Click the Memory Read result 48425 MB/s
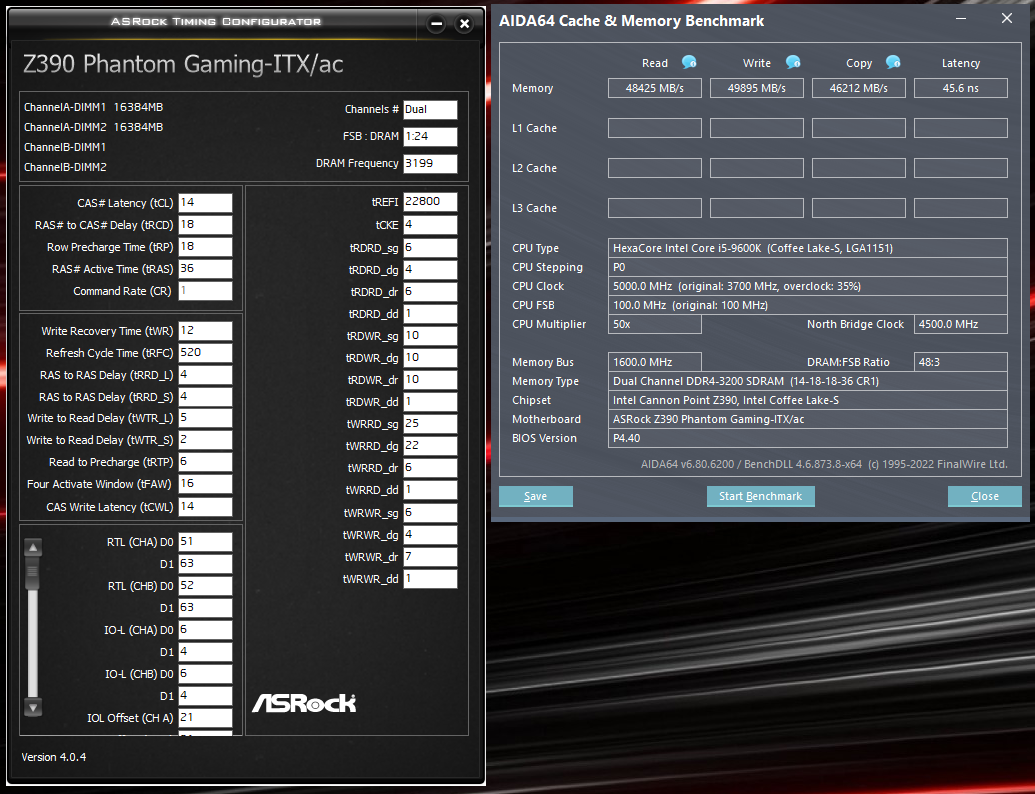The height and width of the screenshot is (794, 1035). click(x=655, y=88)
